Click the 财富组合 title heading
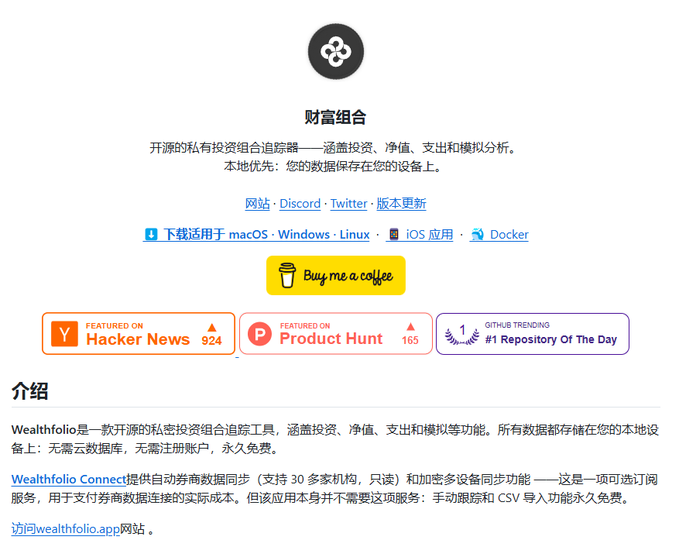 (336, 117)
